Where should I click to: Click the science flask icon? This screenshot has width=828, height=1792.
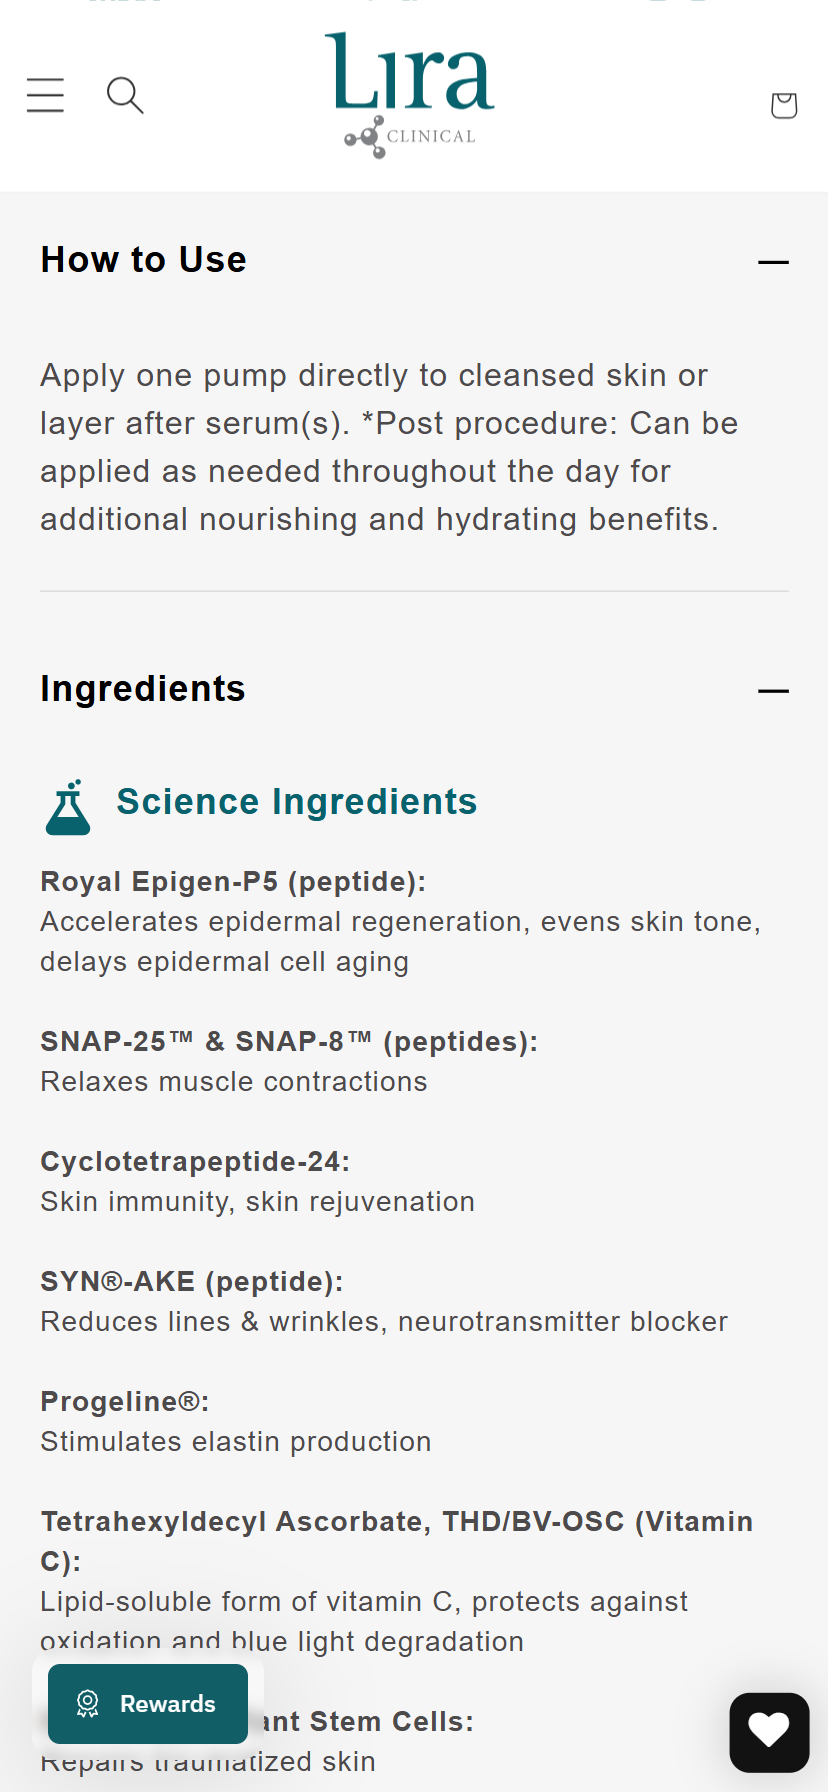pos(68,807)
